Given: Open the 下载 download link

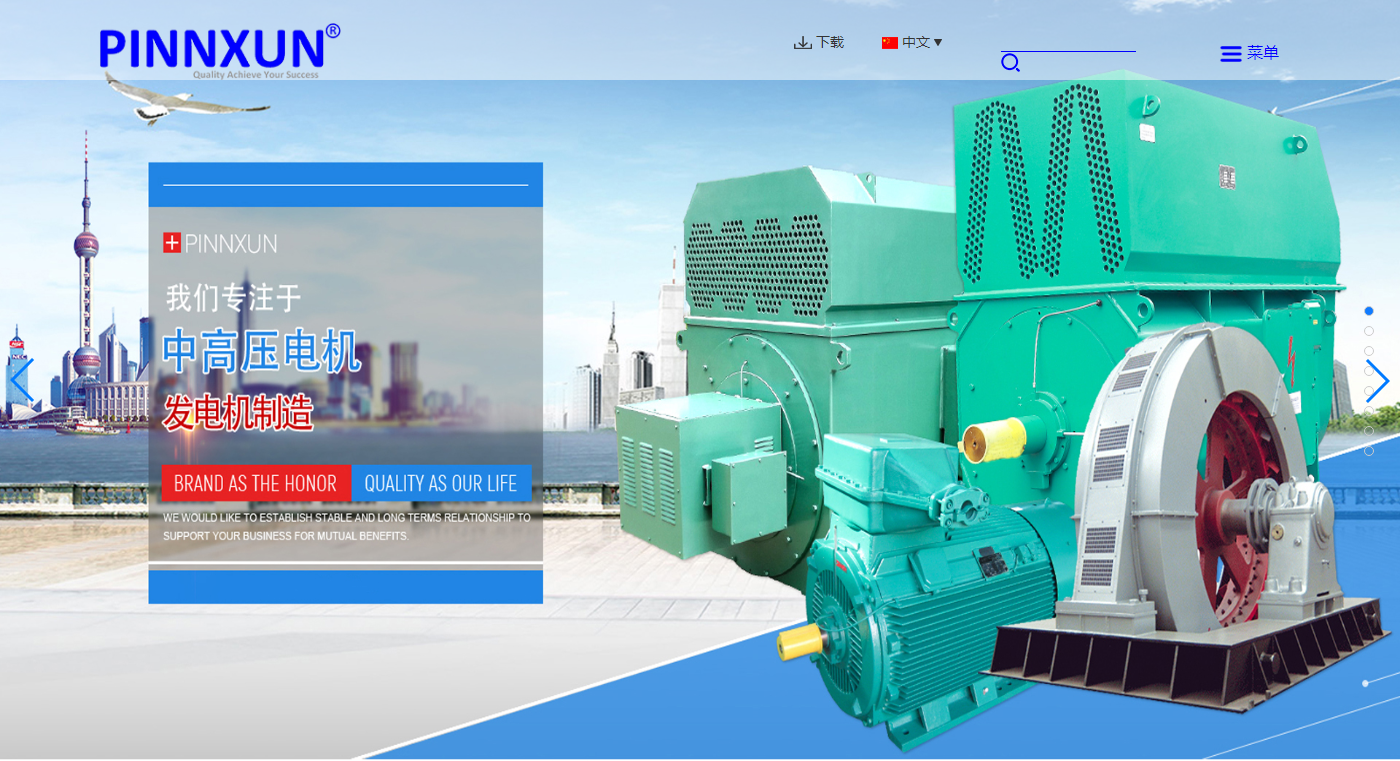Looking at the screenshot, I should [x=830, y=42].
